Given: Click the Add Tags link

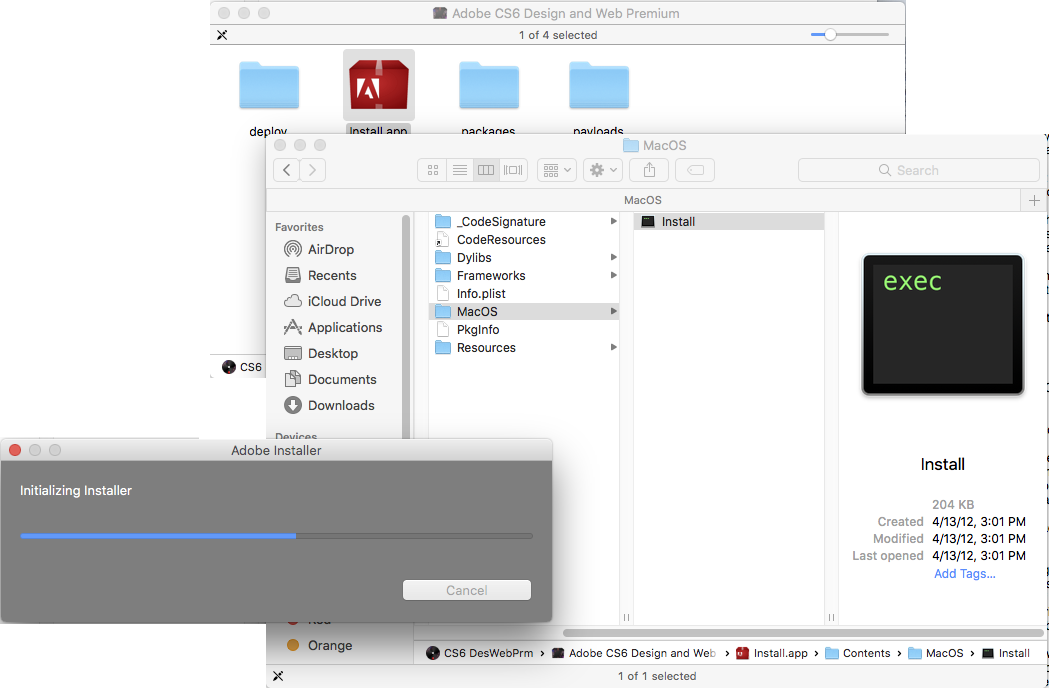Looking at the screenshot, I should (x=964, y=574).
